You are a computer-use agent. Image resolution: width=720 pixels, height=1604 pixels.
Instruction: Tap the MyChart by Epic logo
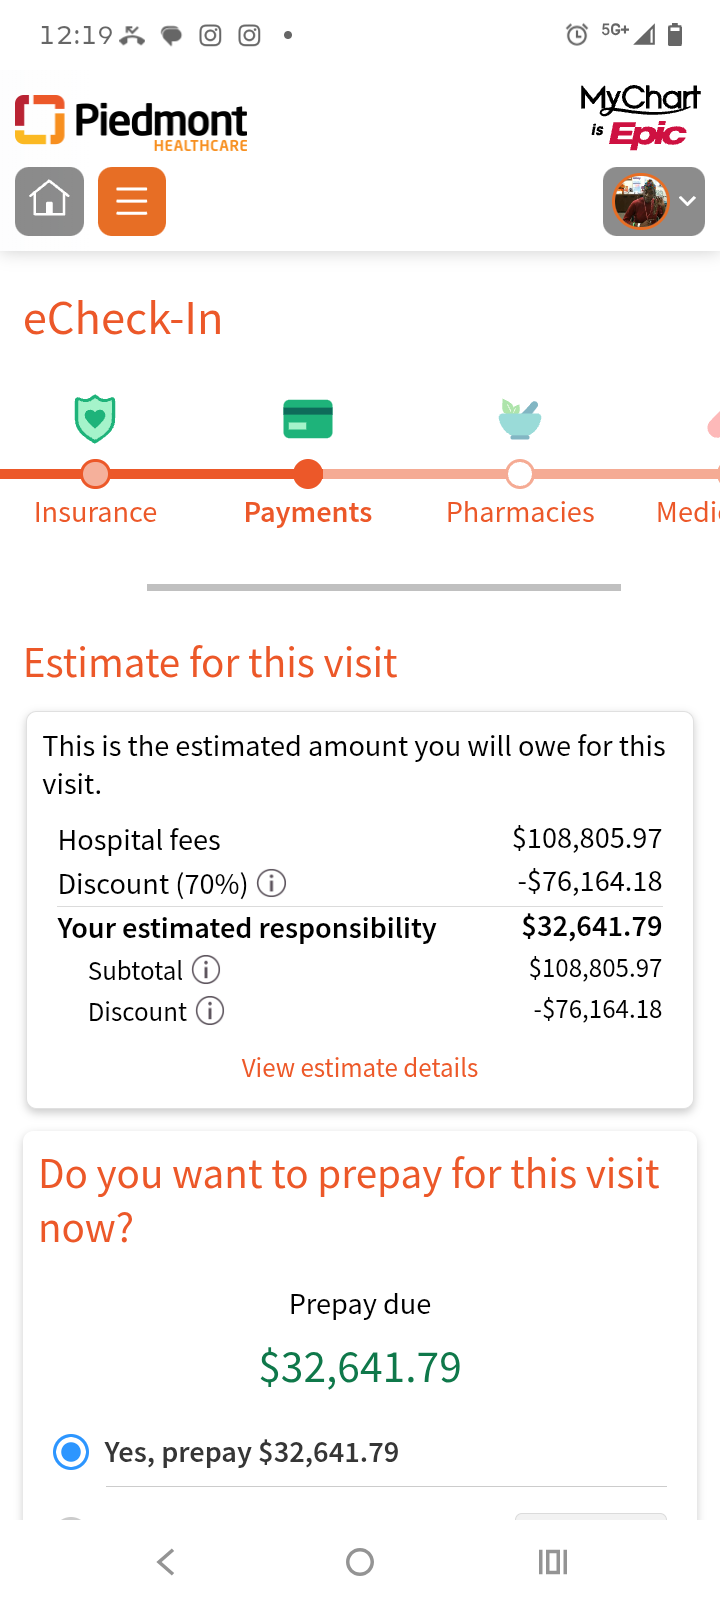[641, 116]
